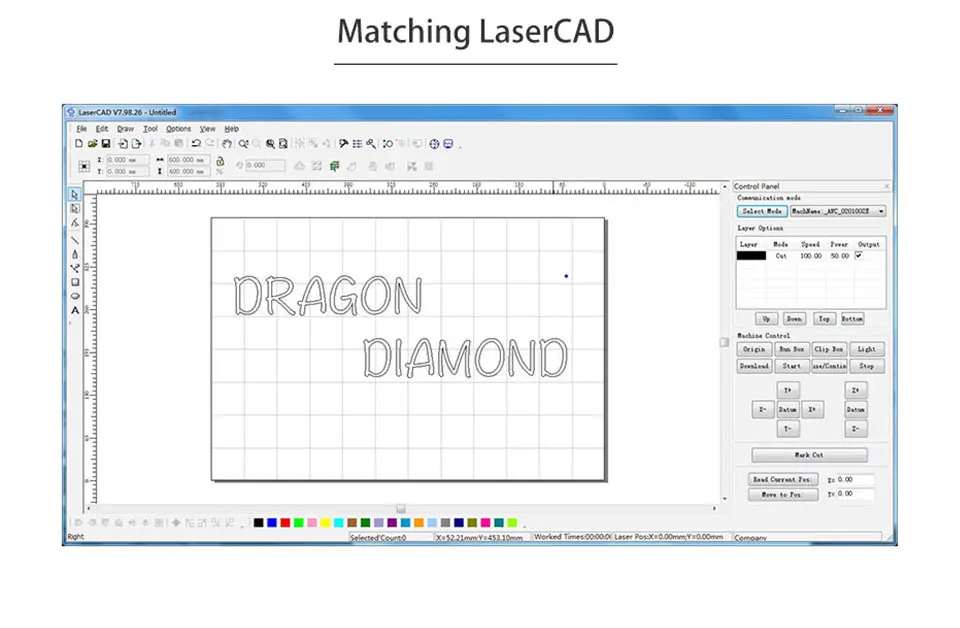
Task: Click the Select Mode button
Action: point(762,211)
